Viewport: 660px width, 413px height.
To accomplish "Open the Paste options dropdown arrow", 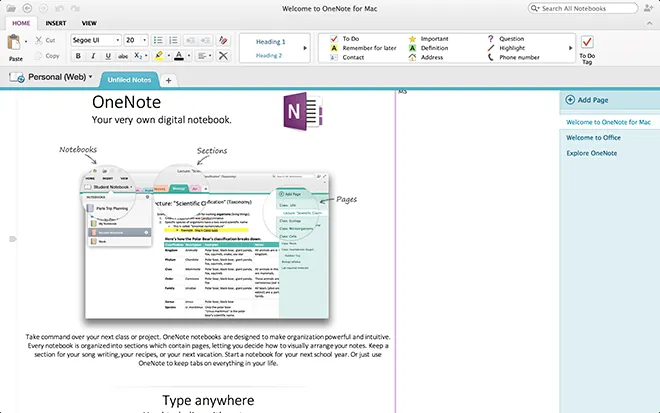I will [26, 41].
